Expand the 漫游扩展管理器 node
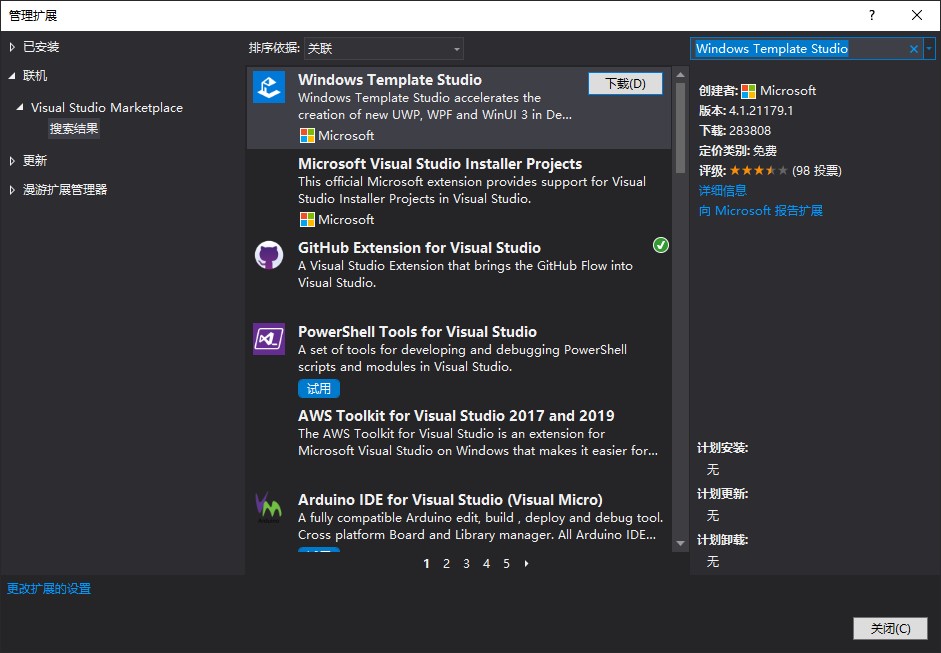941x653 pixels. [12, 190]
